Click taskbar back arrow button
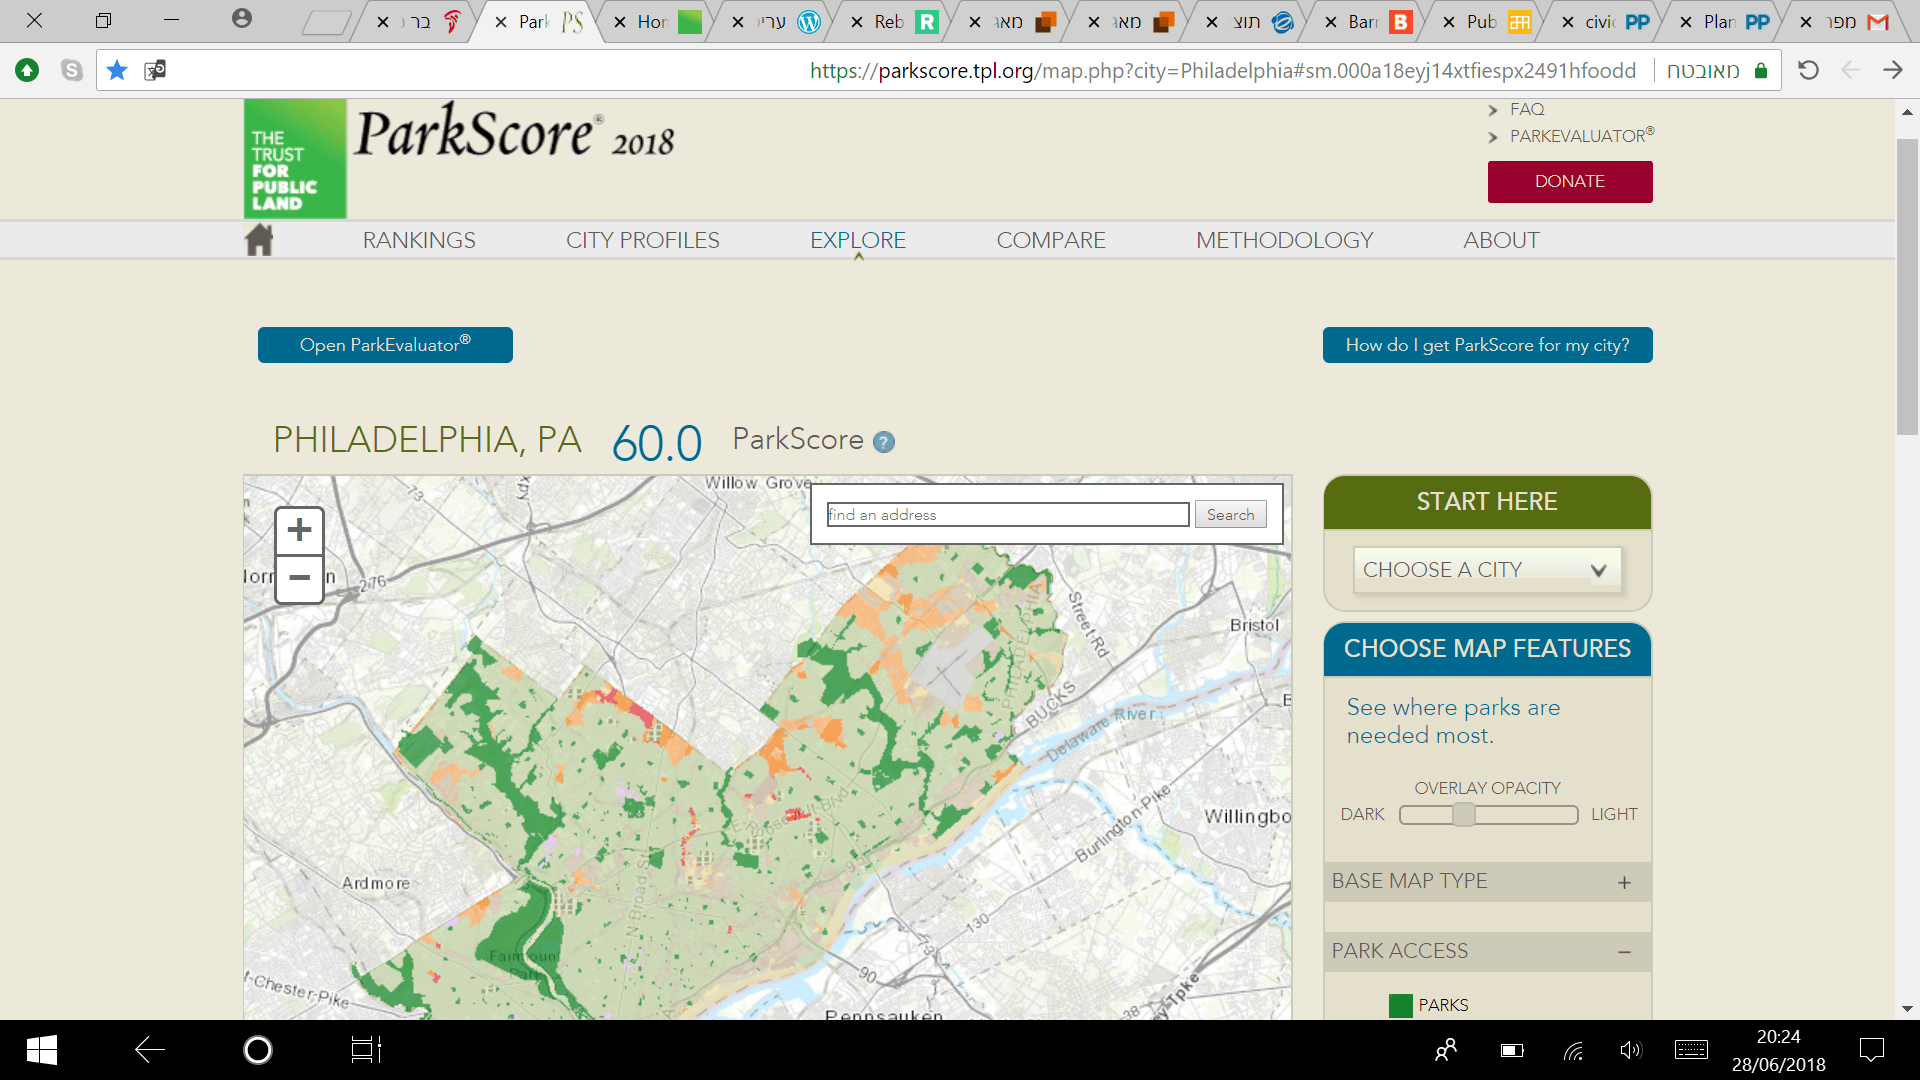 click(150, 1050)
